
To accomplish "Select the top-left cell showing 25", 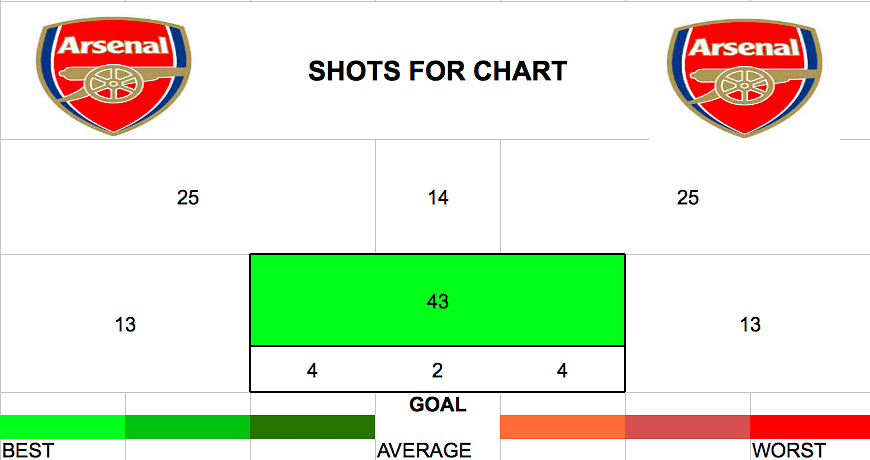I will (188, 198).
